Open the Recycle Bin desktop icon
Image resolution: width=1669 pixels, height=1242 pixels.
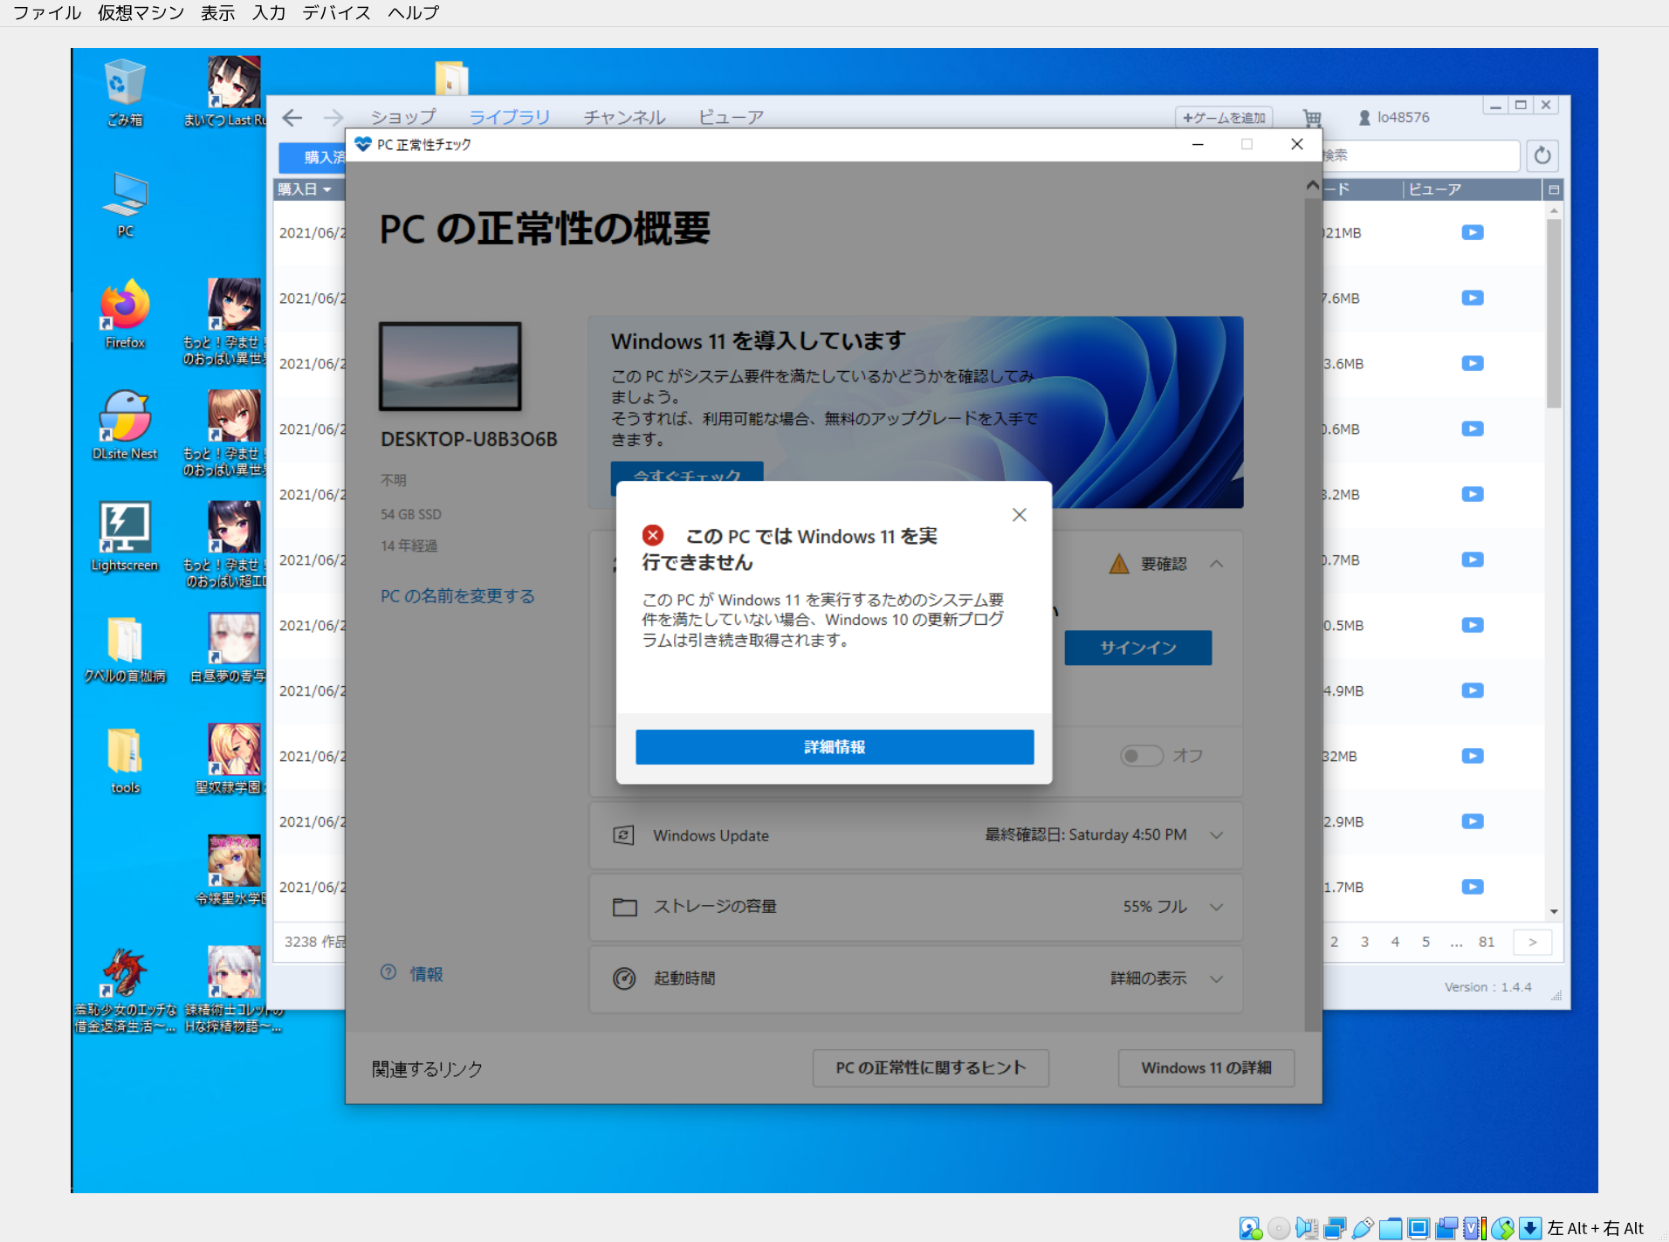coord(124,92)
